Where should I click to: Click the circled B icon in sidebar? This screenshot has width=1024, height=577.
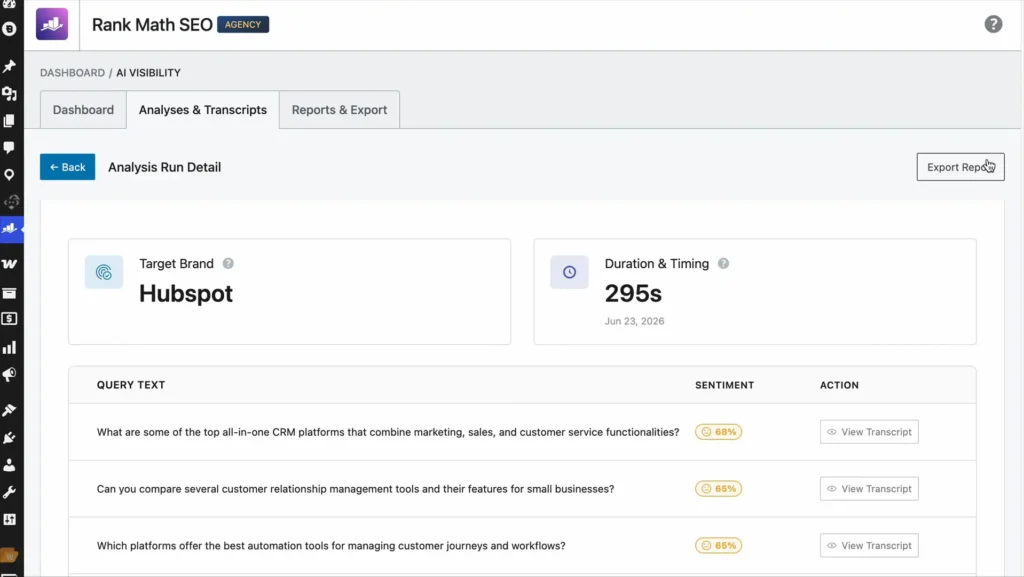(9, 29)
